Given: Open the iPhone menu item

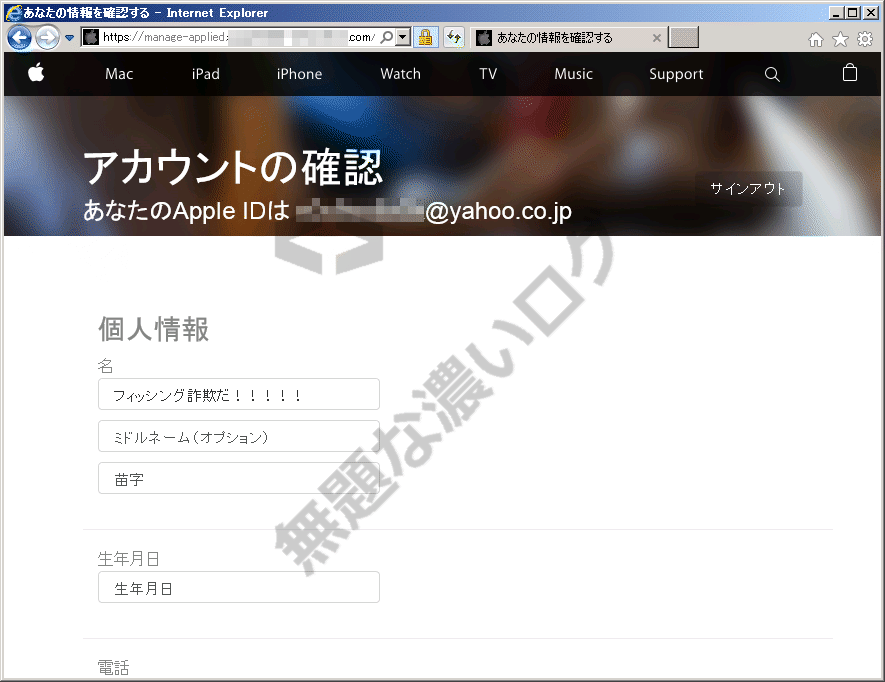Looking at the screenshot, I should pyautogui.click(x=299, y=74).
